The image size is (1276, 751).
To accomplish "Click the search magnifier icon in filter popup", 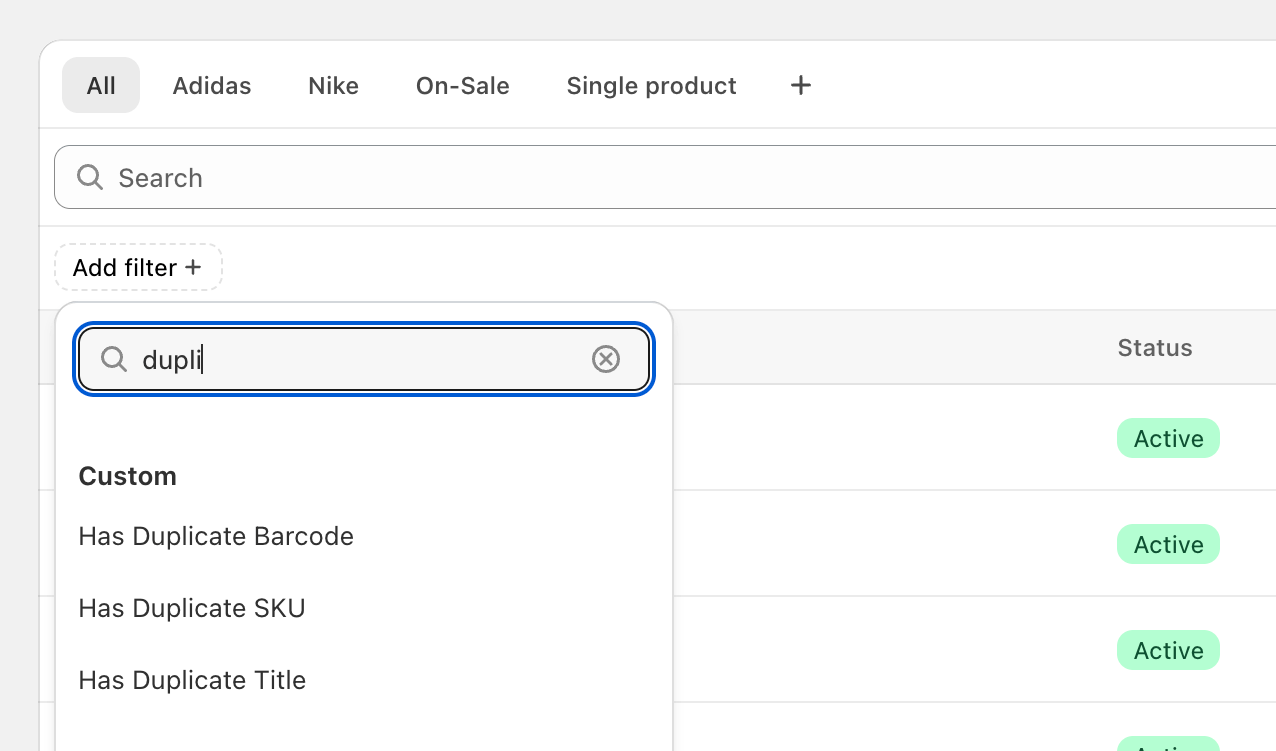I will tap(113, 359).
